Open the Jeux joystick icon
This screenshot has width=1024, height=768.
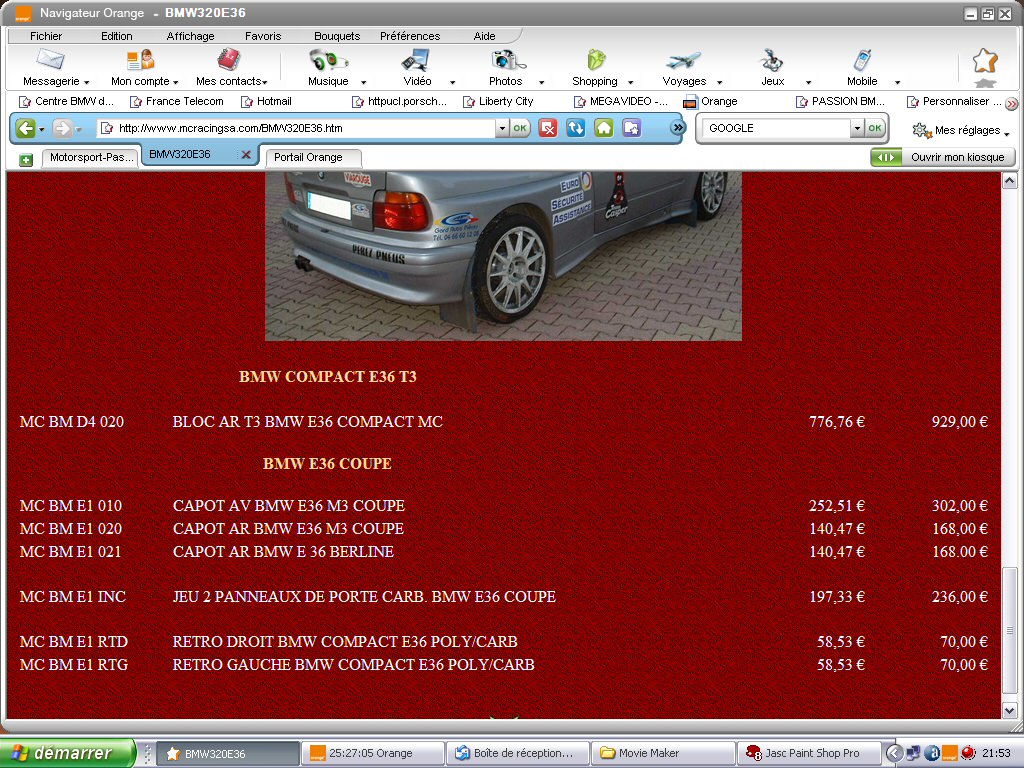pyautogui.click(x=772, y=60)
